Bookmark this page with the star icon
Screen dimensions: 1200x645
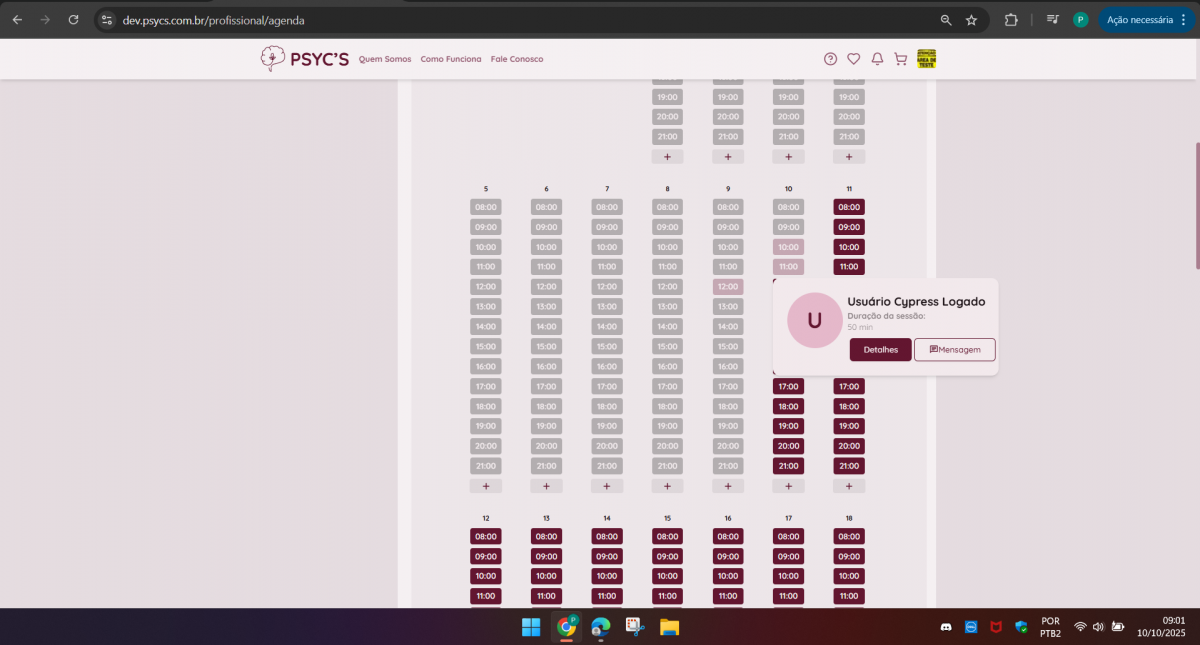point(971,20)
